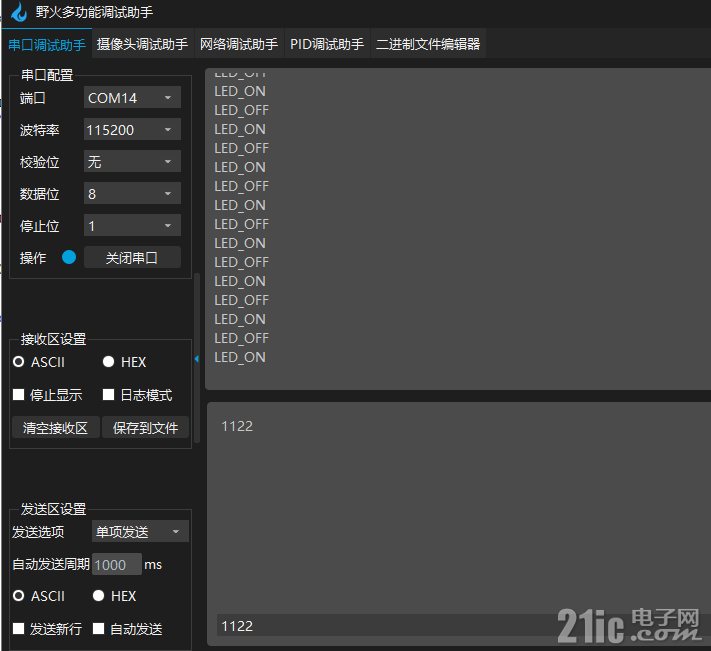
Task: Open the 发送选项 单项发送 dropdown
Action: (x=140, y=531)
